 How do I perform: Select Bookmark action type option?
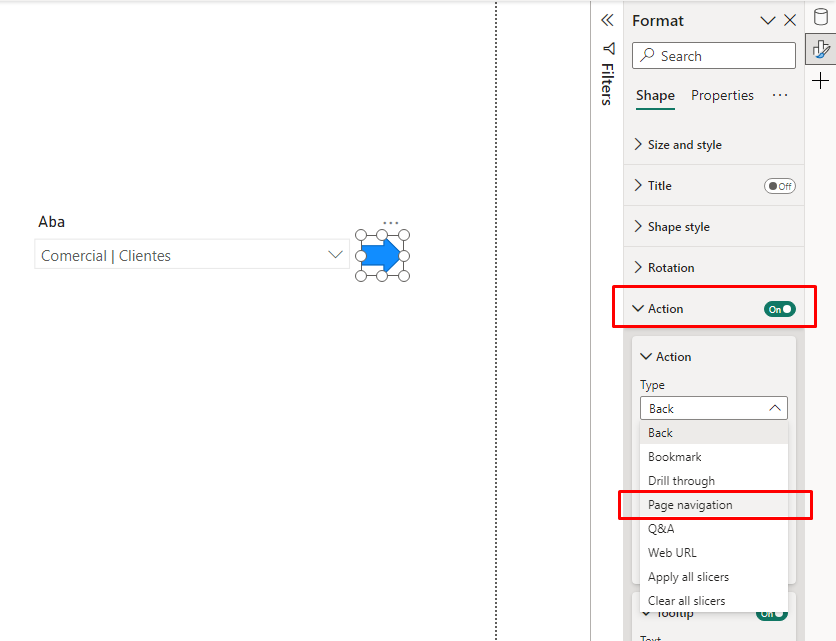(x=675, y=457)
